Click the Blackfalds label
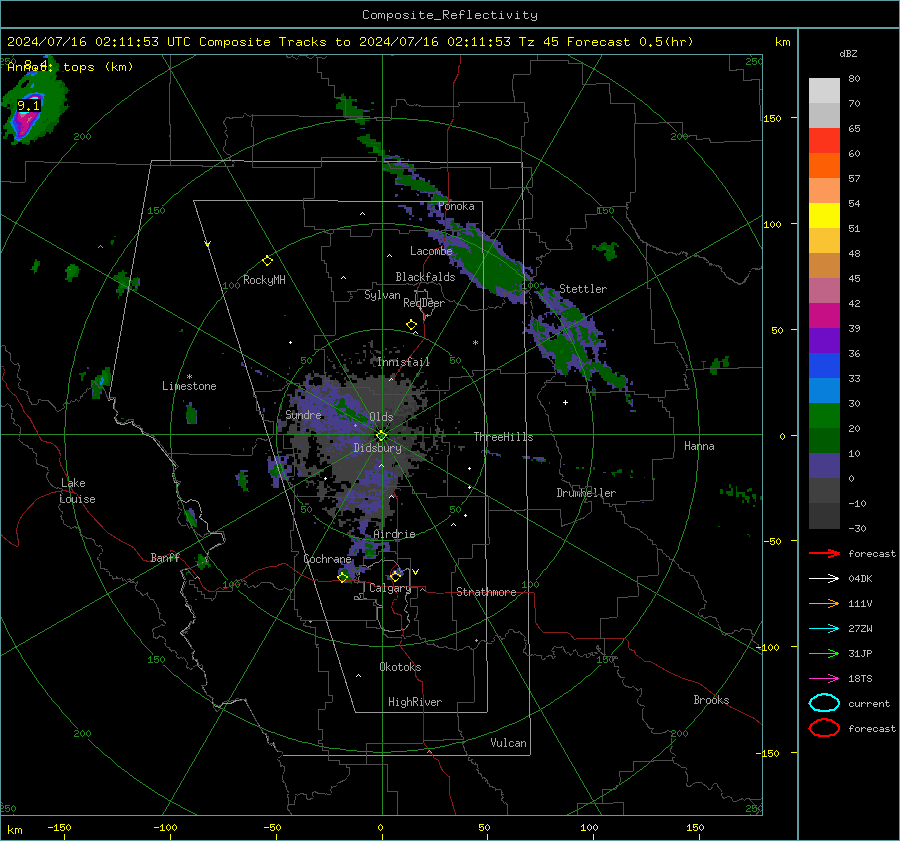The width and height of the screenshot is (900, 841). coord(425,277)
